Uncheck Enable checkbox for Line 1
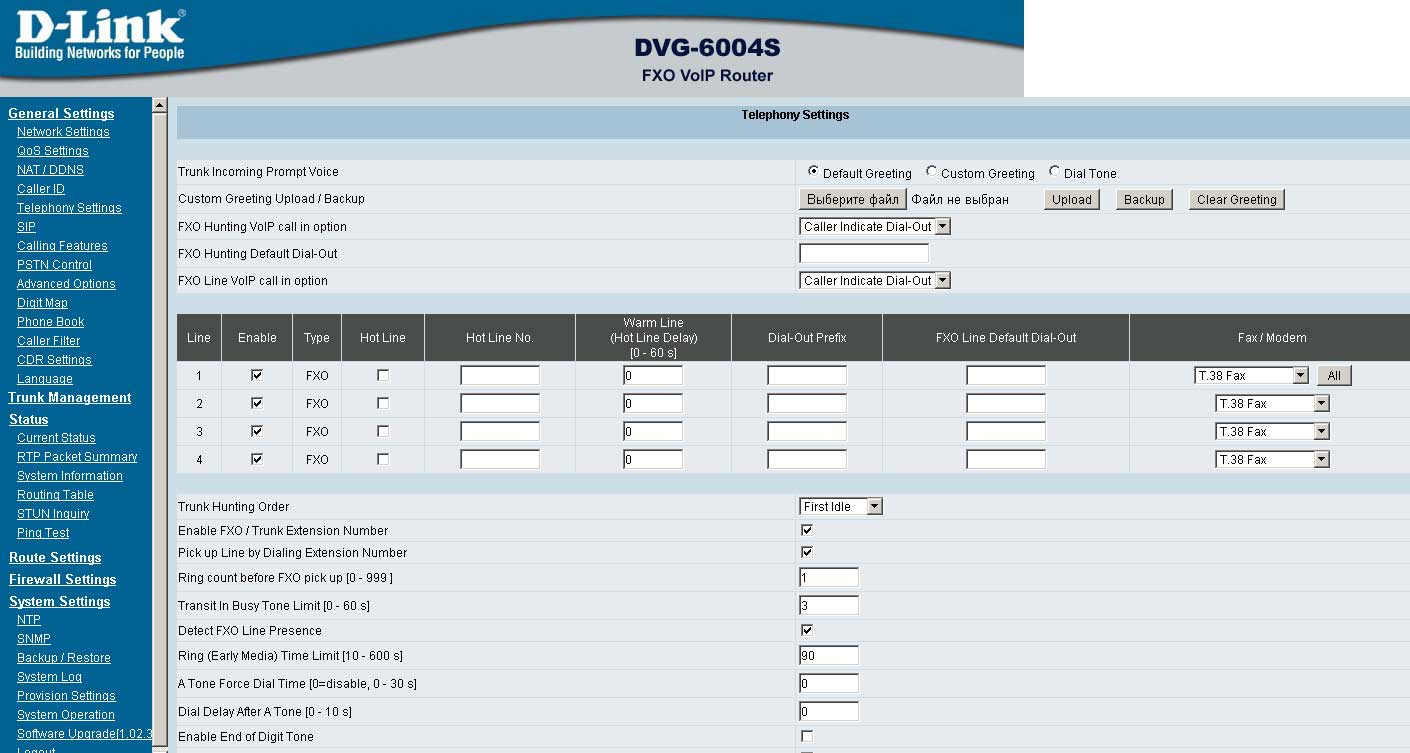This screenshot has height=753, width=1410. pos(257,375)
